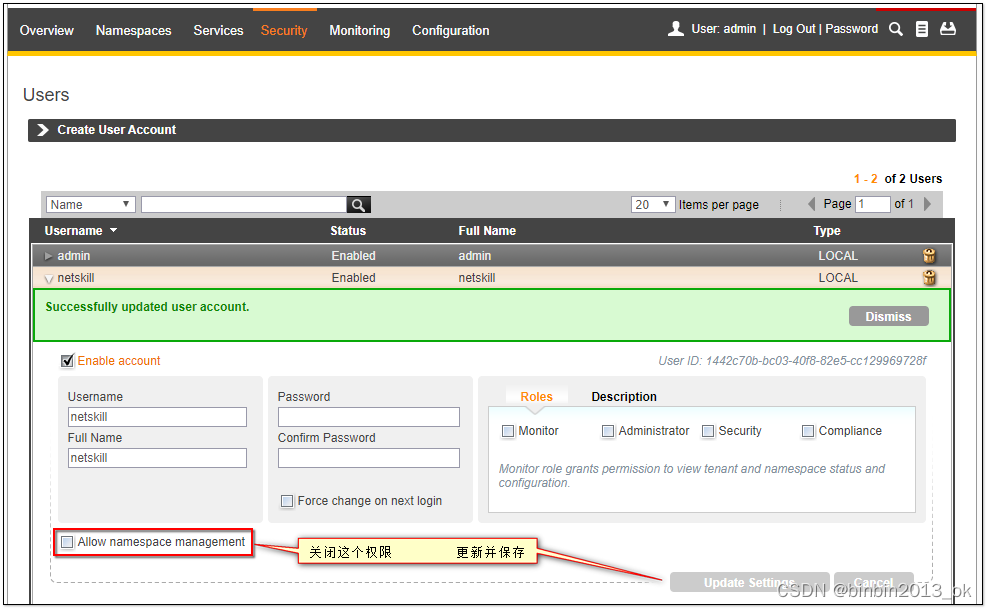Image resolution: width=987 pixels, height=609 pixels.
Task: Open the Monitoring section
Action: tap(359, 31)
